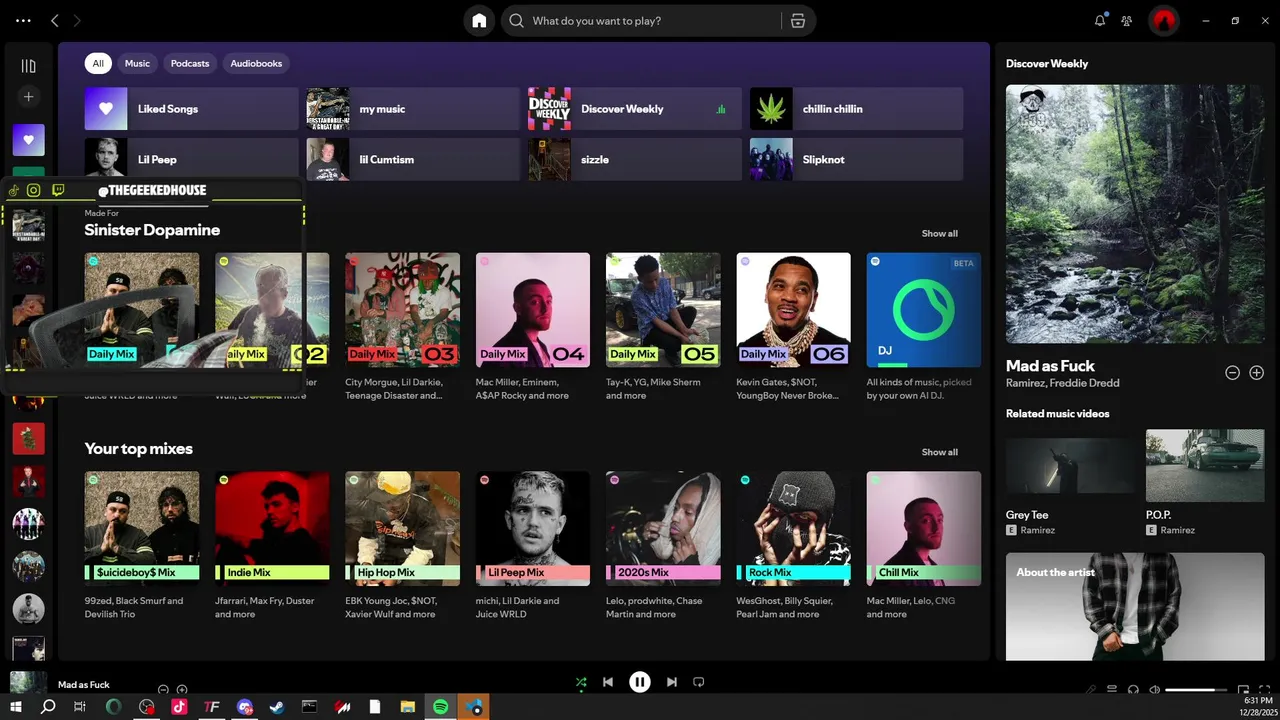Open the Windows Start menu
The height and width of the screenshot is (720, 1280).
(x=16, y=707)
